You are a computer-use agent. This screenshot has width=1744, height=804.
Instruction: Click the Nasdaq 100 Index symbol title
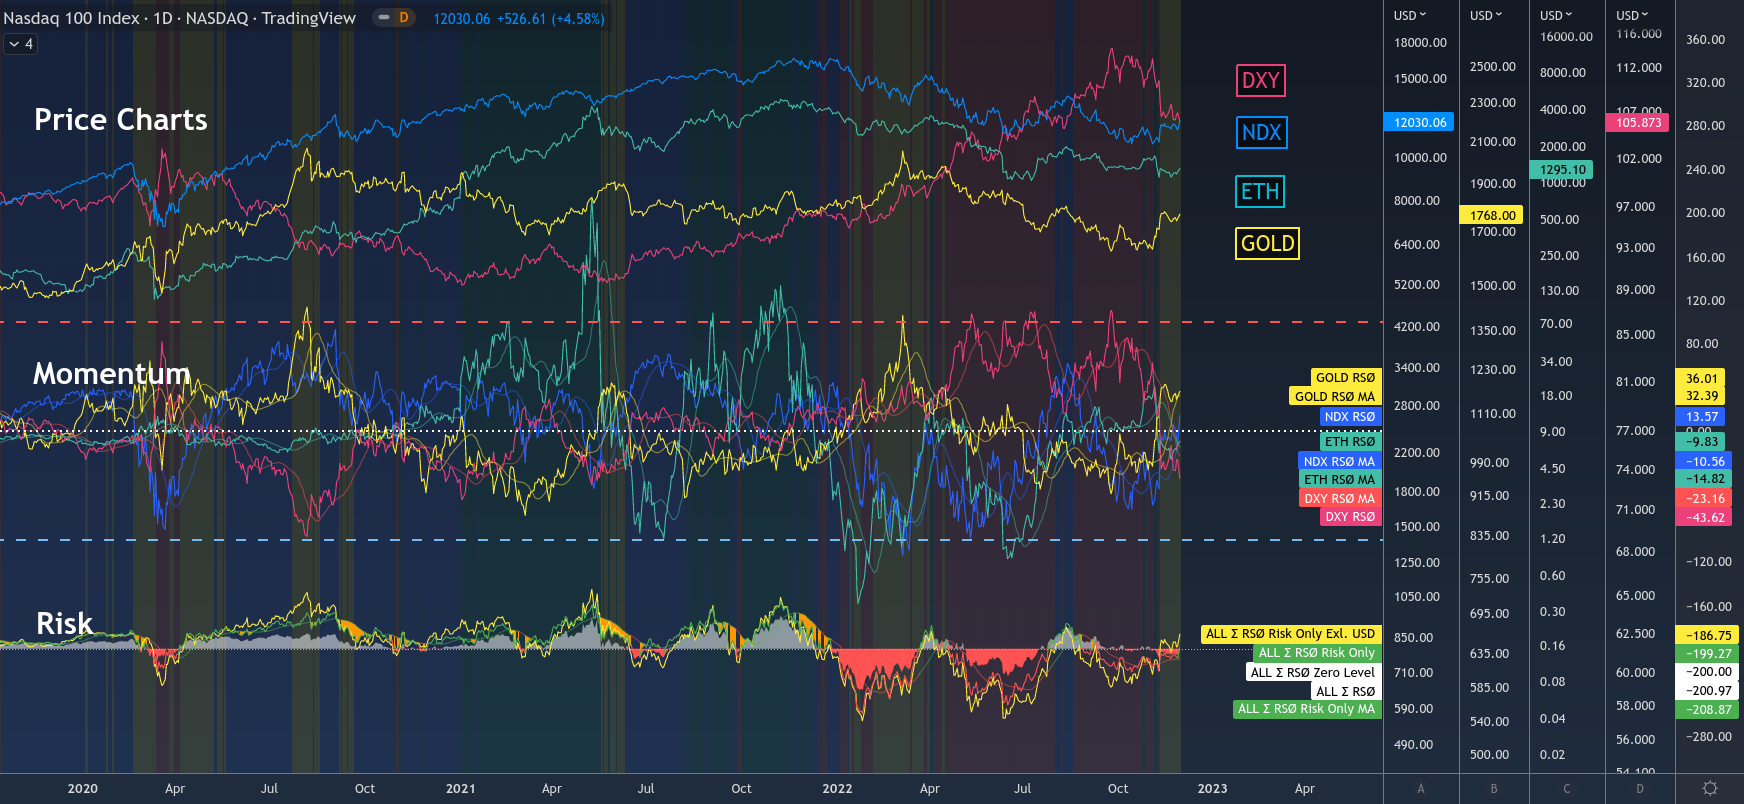(x=179, y=18)
